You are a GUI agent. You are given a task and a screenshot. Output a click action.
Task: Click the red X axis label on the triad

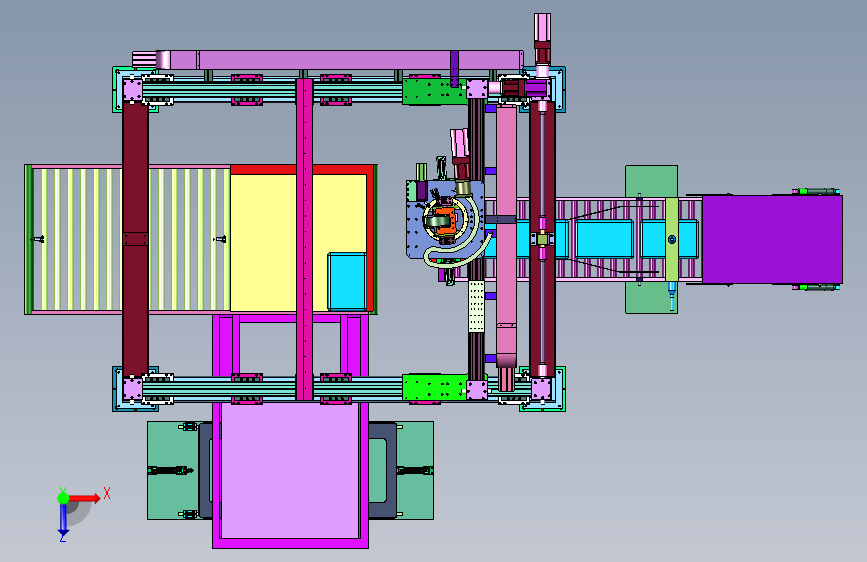click(x=107, y=493)
